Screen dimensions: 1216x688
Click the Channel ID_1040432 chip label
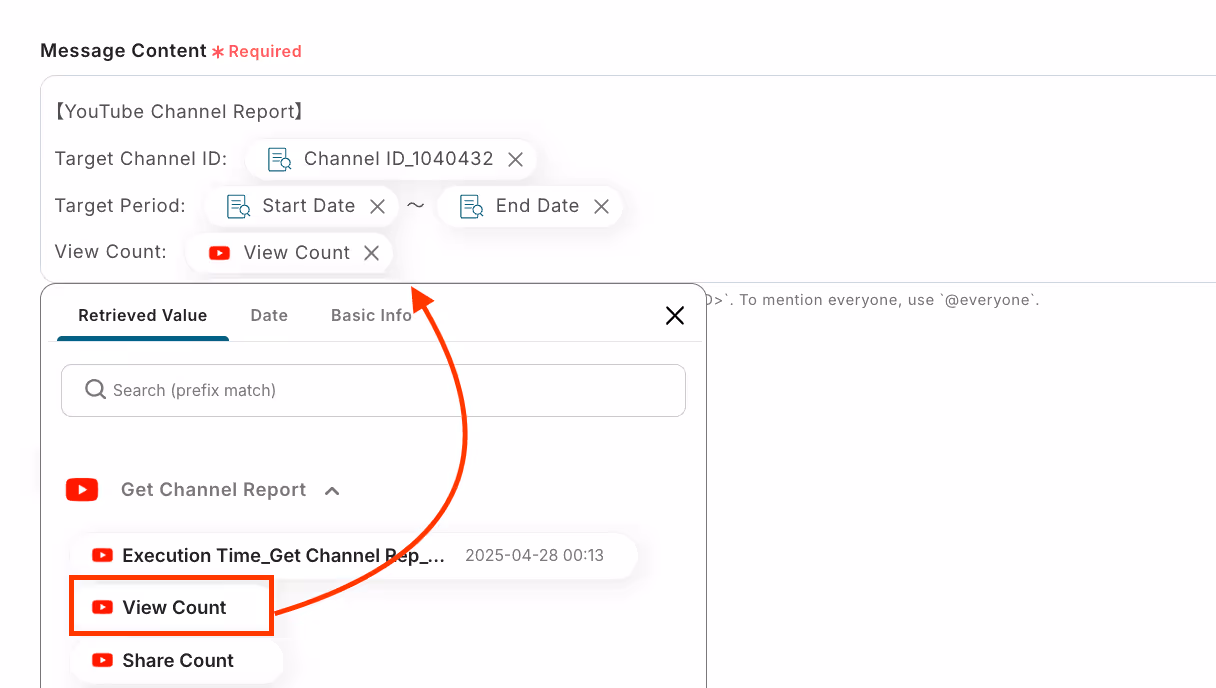(399, 159)
